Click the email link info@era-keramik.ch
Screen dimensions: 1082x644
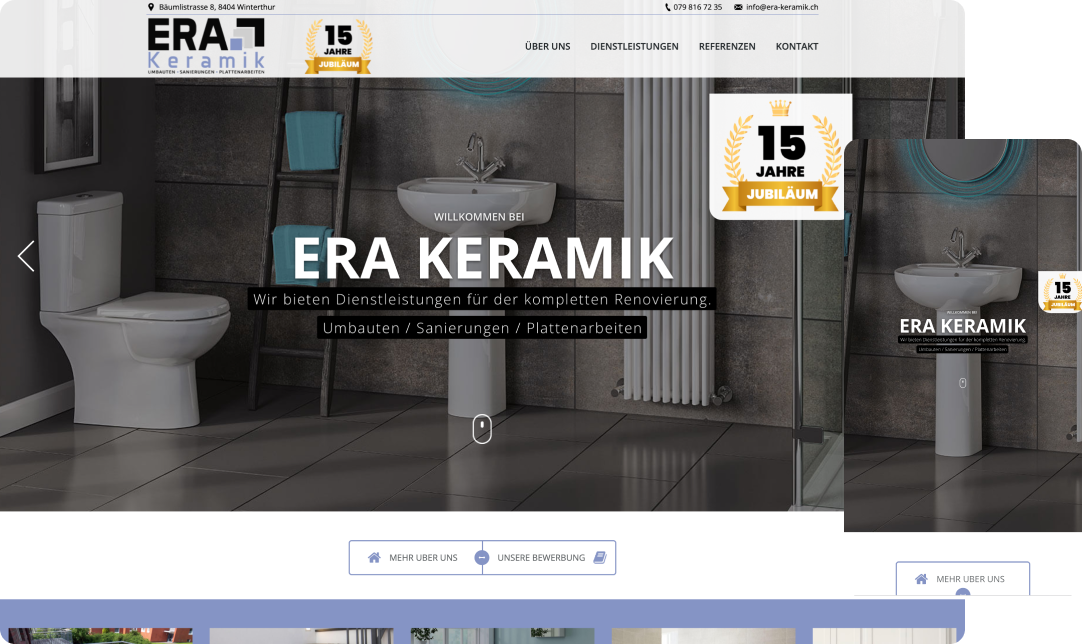pos(782,6)
